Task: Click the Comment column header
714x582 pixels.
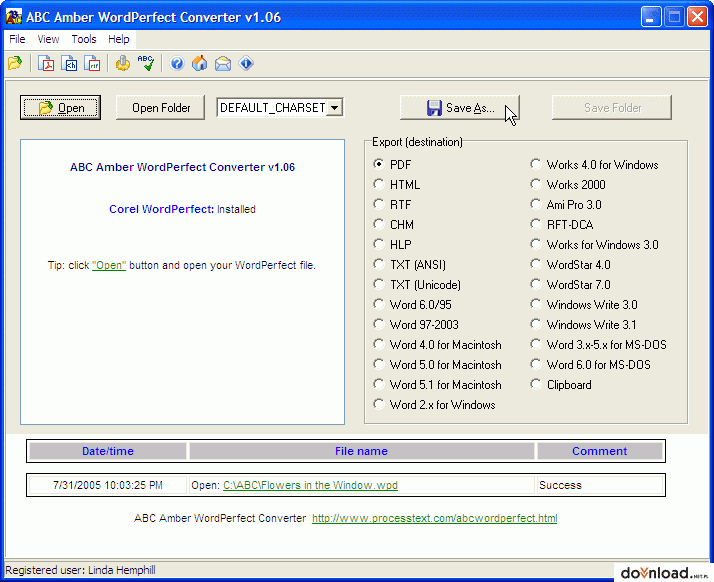Action: (600, 451)
